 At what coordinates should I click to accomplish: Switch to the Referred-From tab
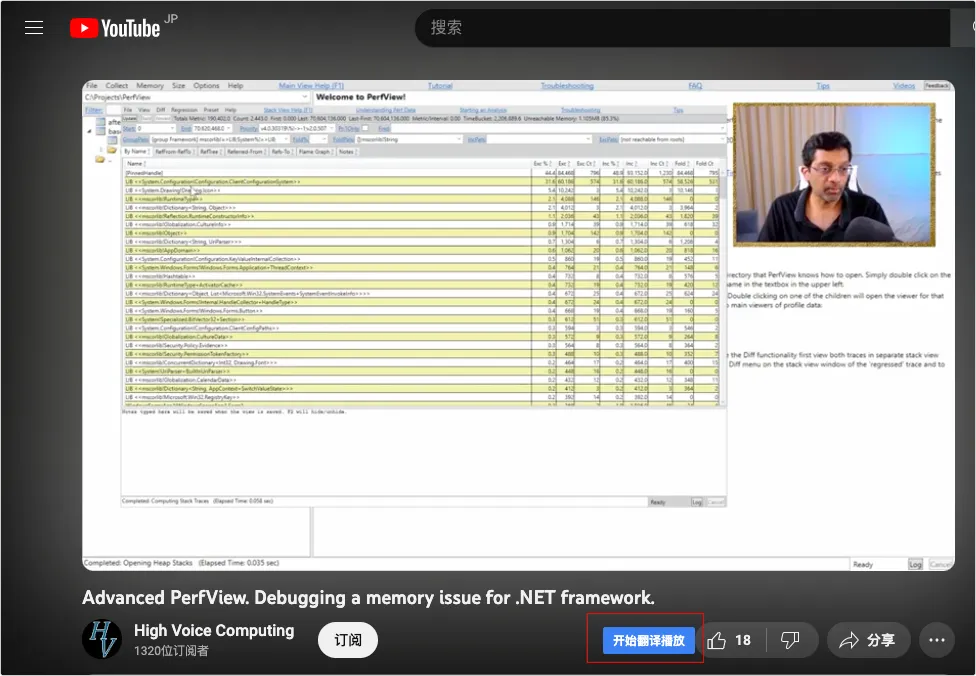pyautogui.click(x=245, y=151)
